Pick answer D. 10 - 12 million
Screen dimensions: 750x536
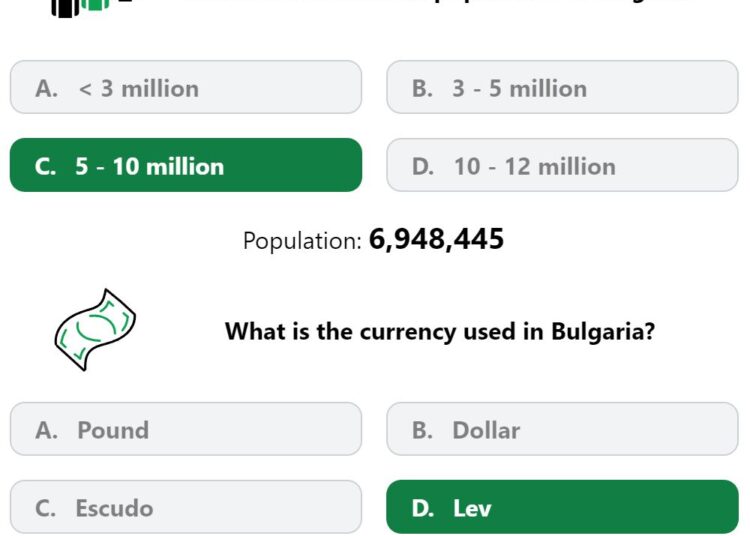562,165
